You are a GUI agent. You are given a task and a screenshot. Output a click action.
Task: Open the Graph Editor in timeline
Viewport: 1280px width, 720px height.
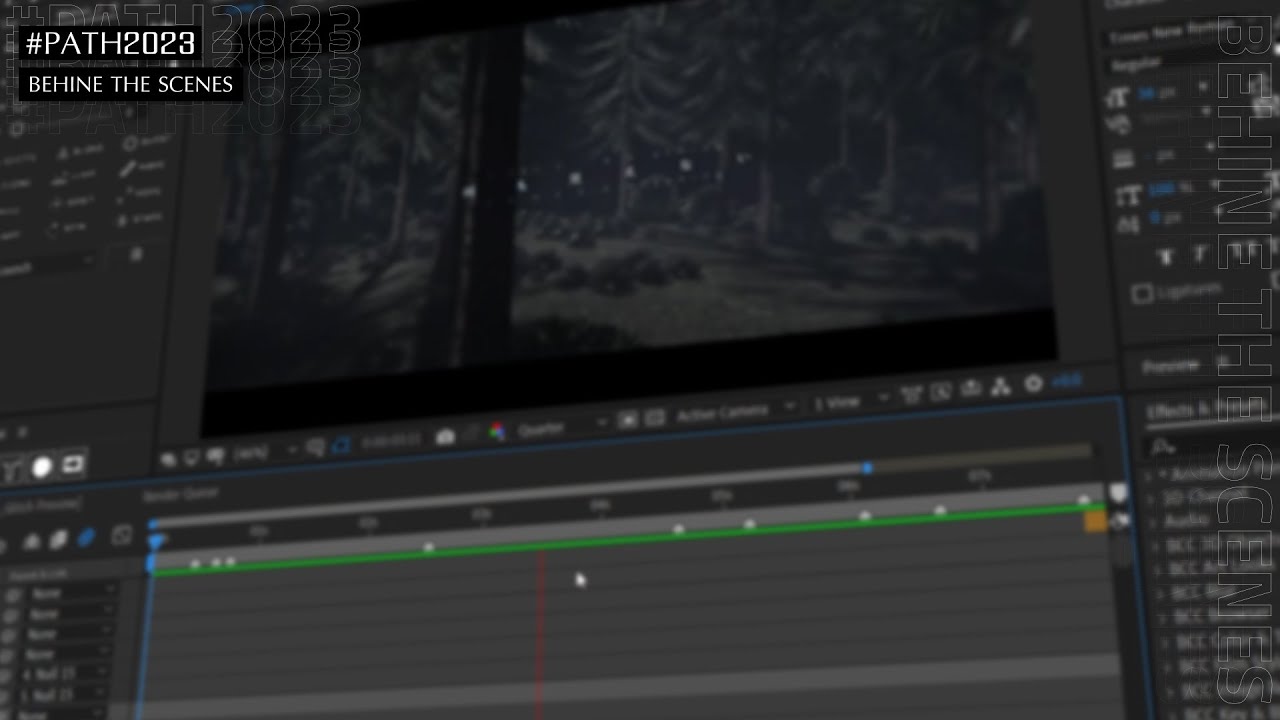[122, 535]
